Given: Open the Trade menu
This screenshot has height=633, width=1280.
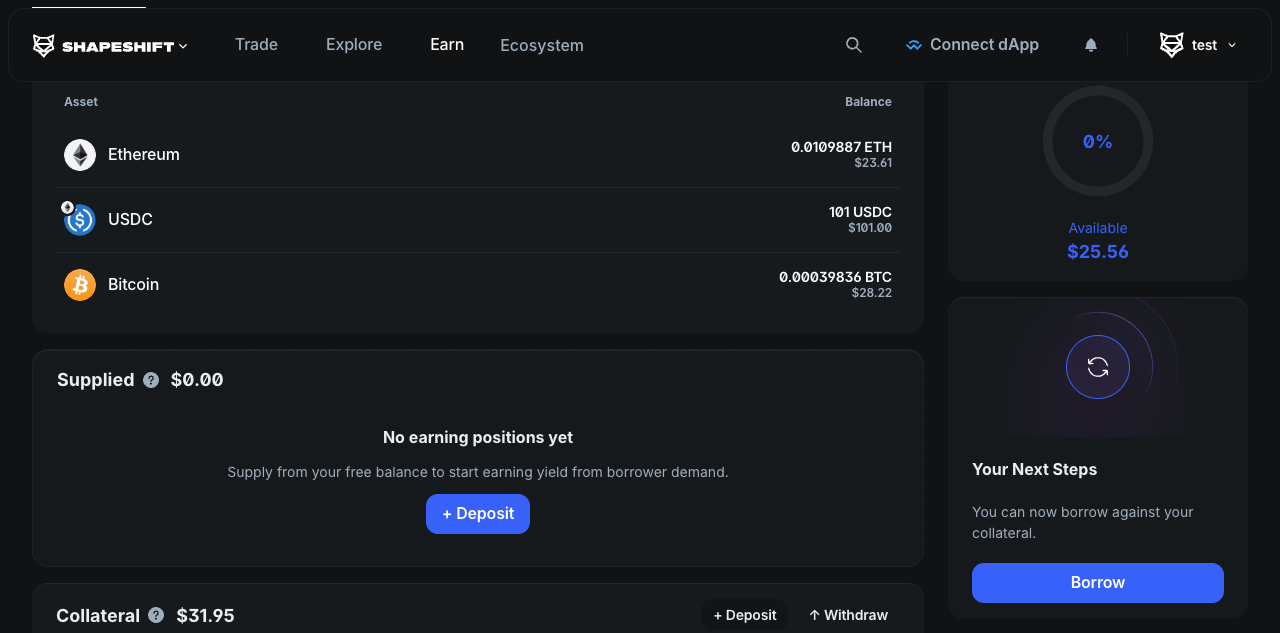Looking at the screenshot, I should coord(256,44).
